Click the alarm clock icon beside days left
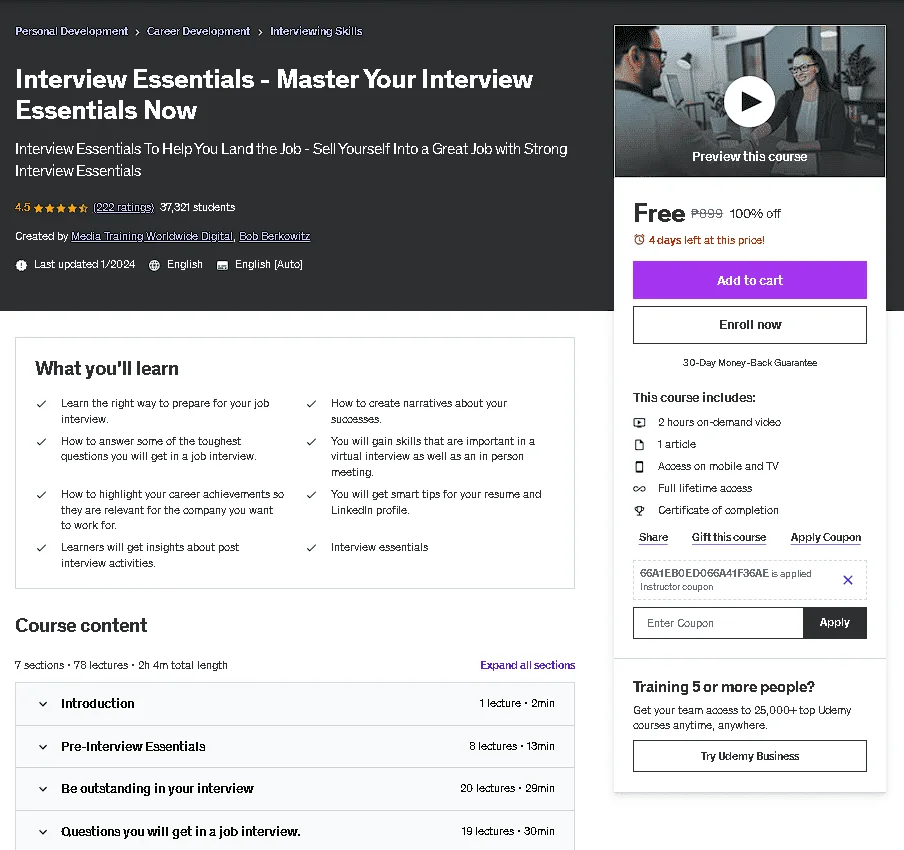Image resolution: width=904 pixels, height=850 pixels. pyautogui.click(x=639, y=239)
